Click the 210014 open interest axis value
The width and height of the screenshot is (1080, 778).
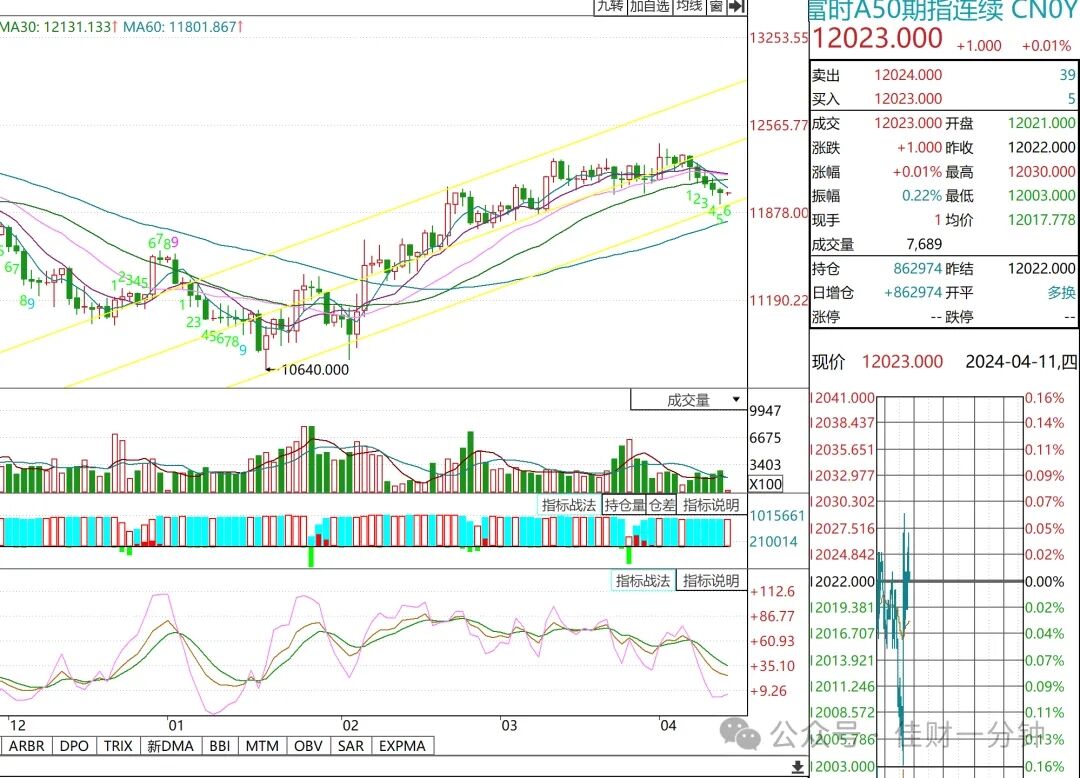(x=773, y=542)
